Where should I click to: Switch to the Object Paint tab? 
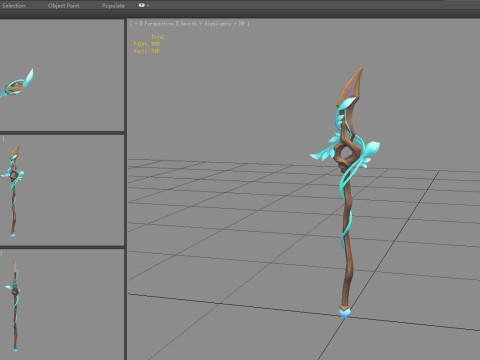64,6
